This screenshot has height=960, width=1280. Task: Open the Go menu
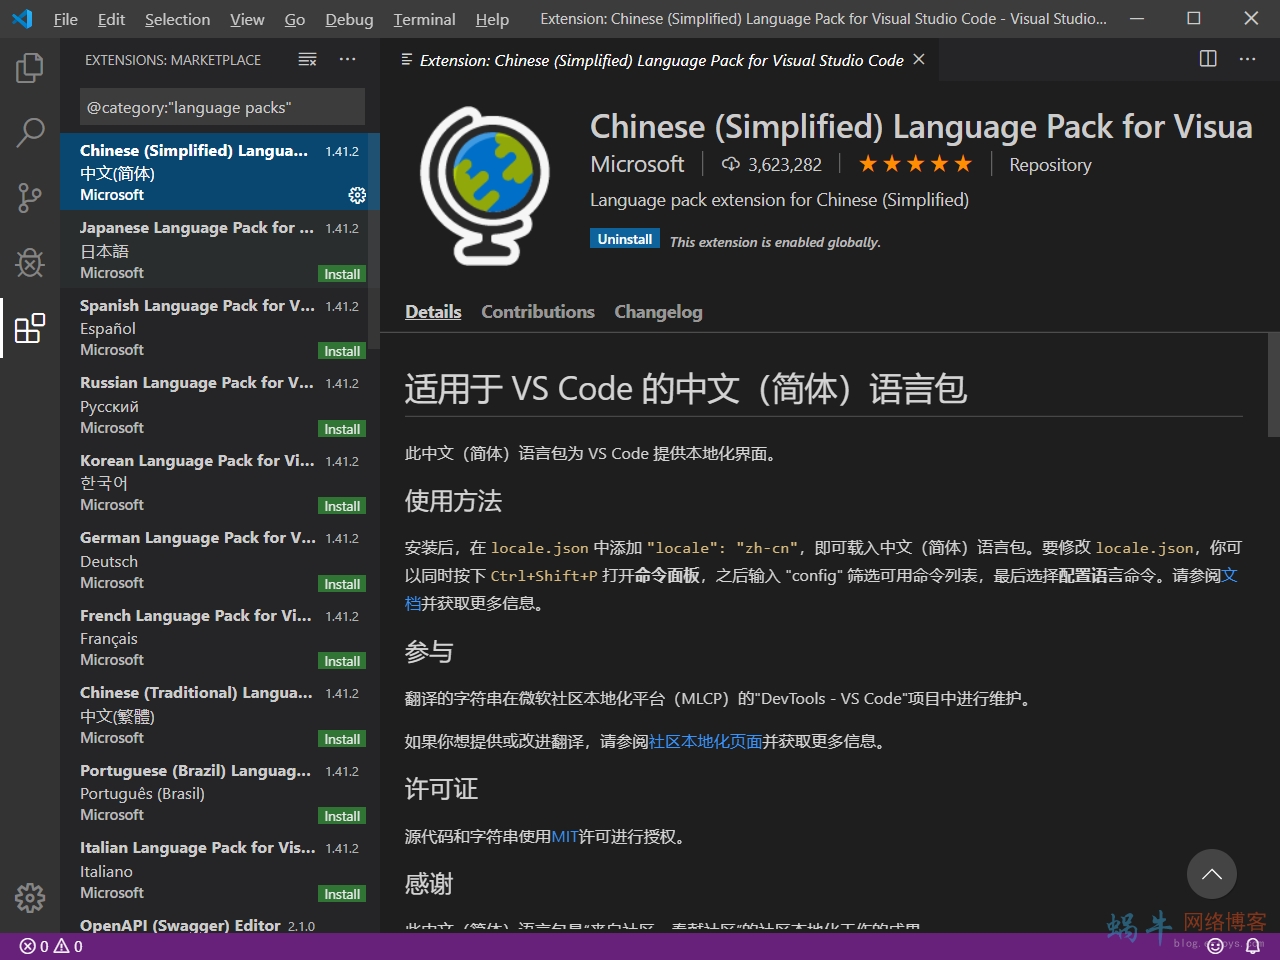click(x=295, y=19)
